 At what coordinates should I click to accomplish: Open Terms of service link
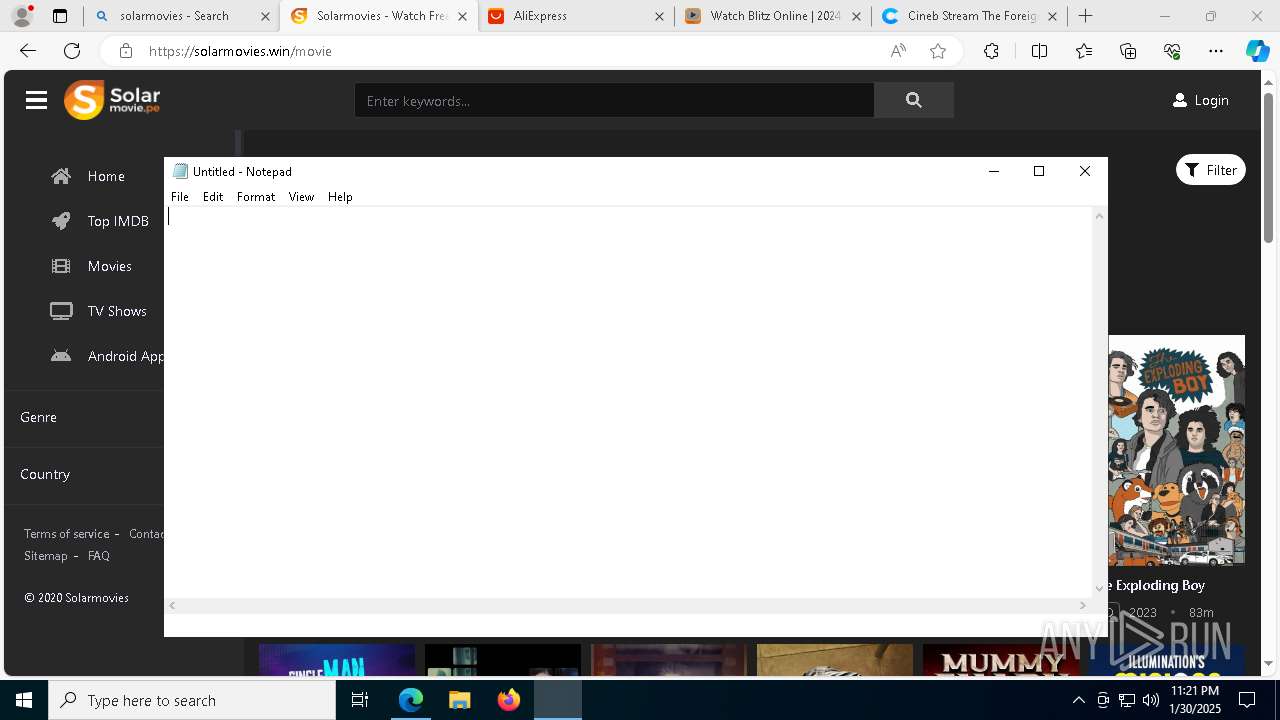click(67, 534)
